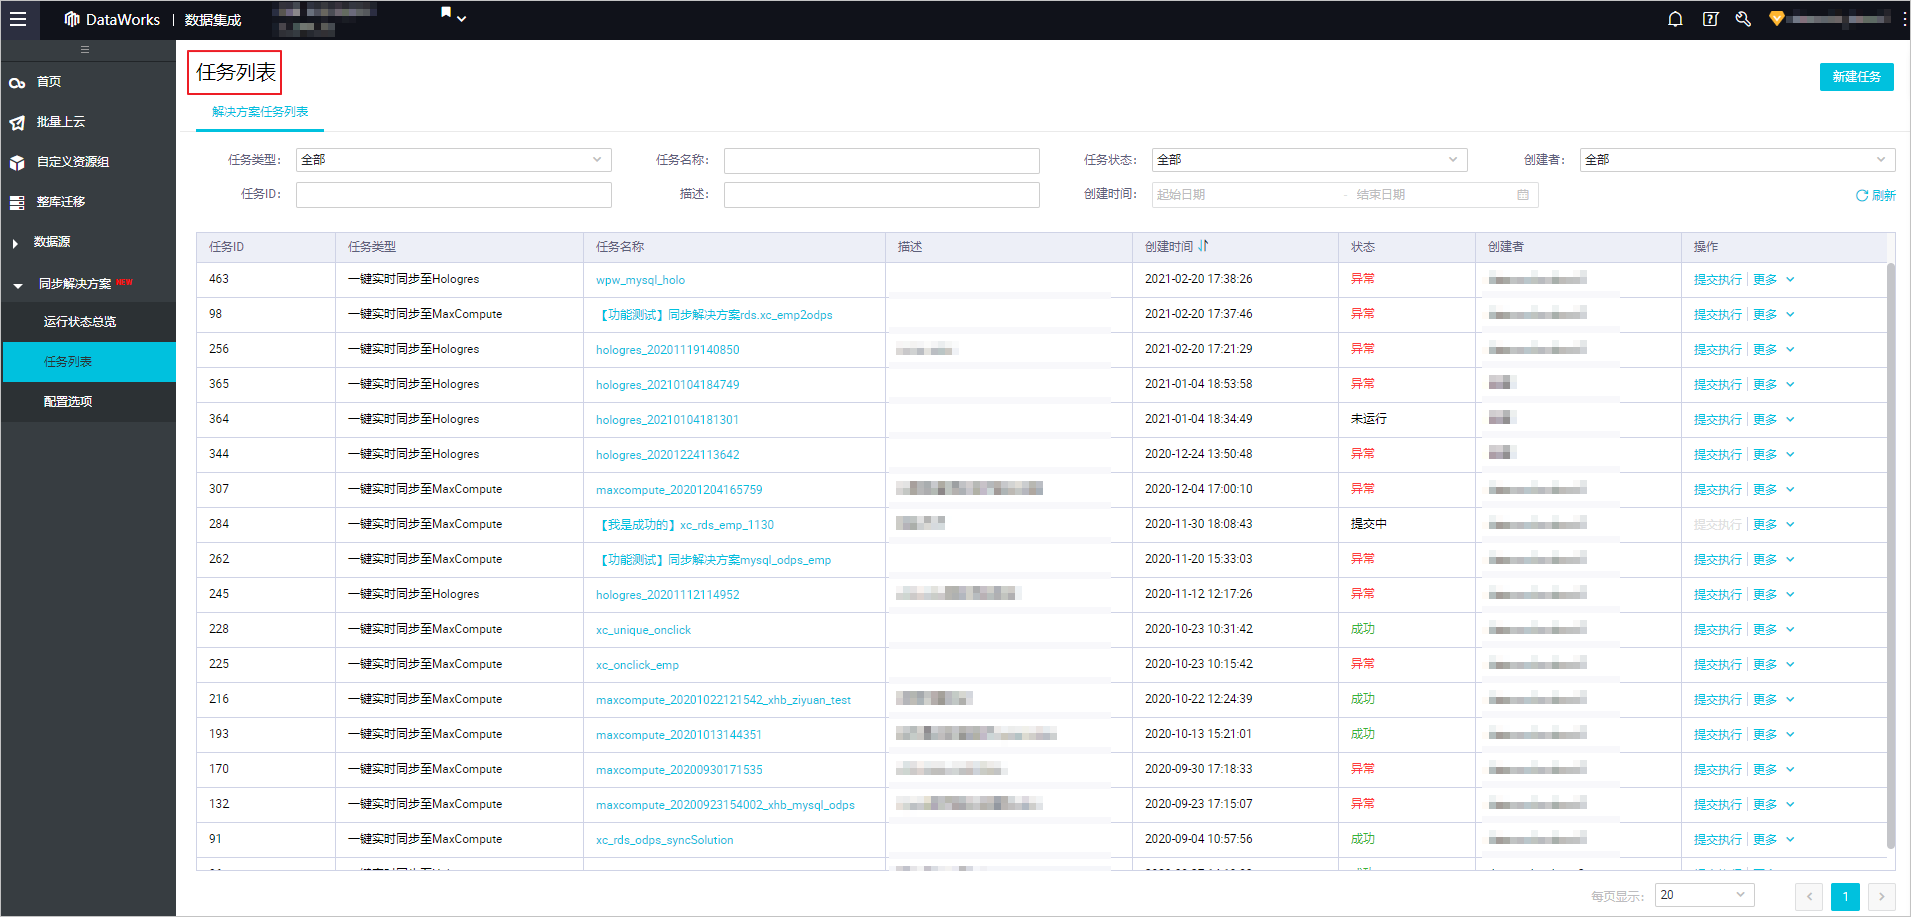Click the DataWorks logo
The height and width of the screenshot is (917, 1911).
click(112, 19)
